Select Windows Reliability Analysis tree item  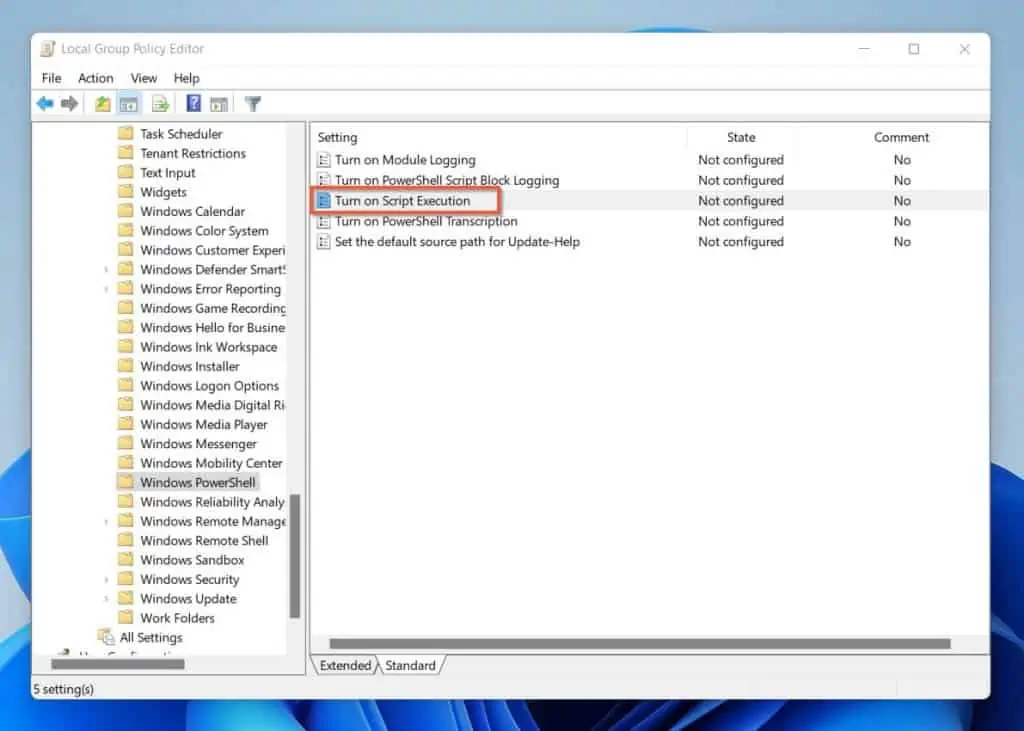[x=212, y=502]
